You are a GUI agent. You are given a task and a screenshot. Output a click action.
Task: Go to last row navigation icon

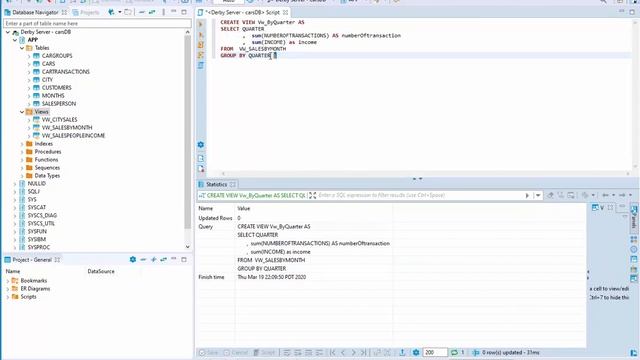pos(364,352)
